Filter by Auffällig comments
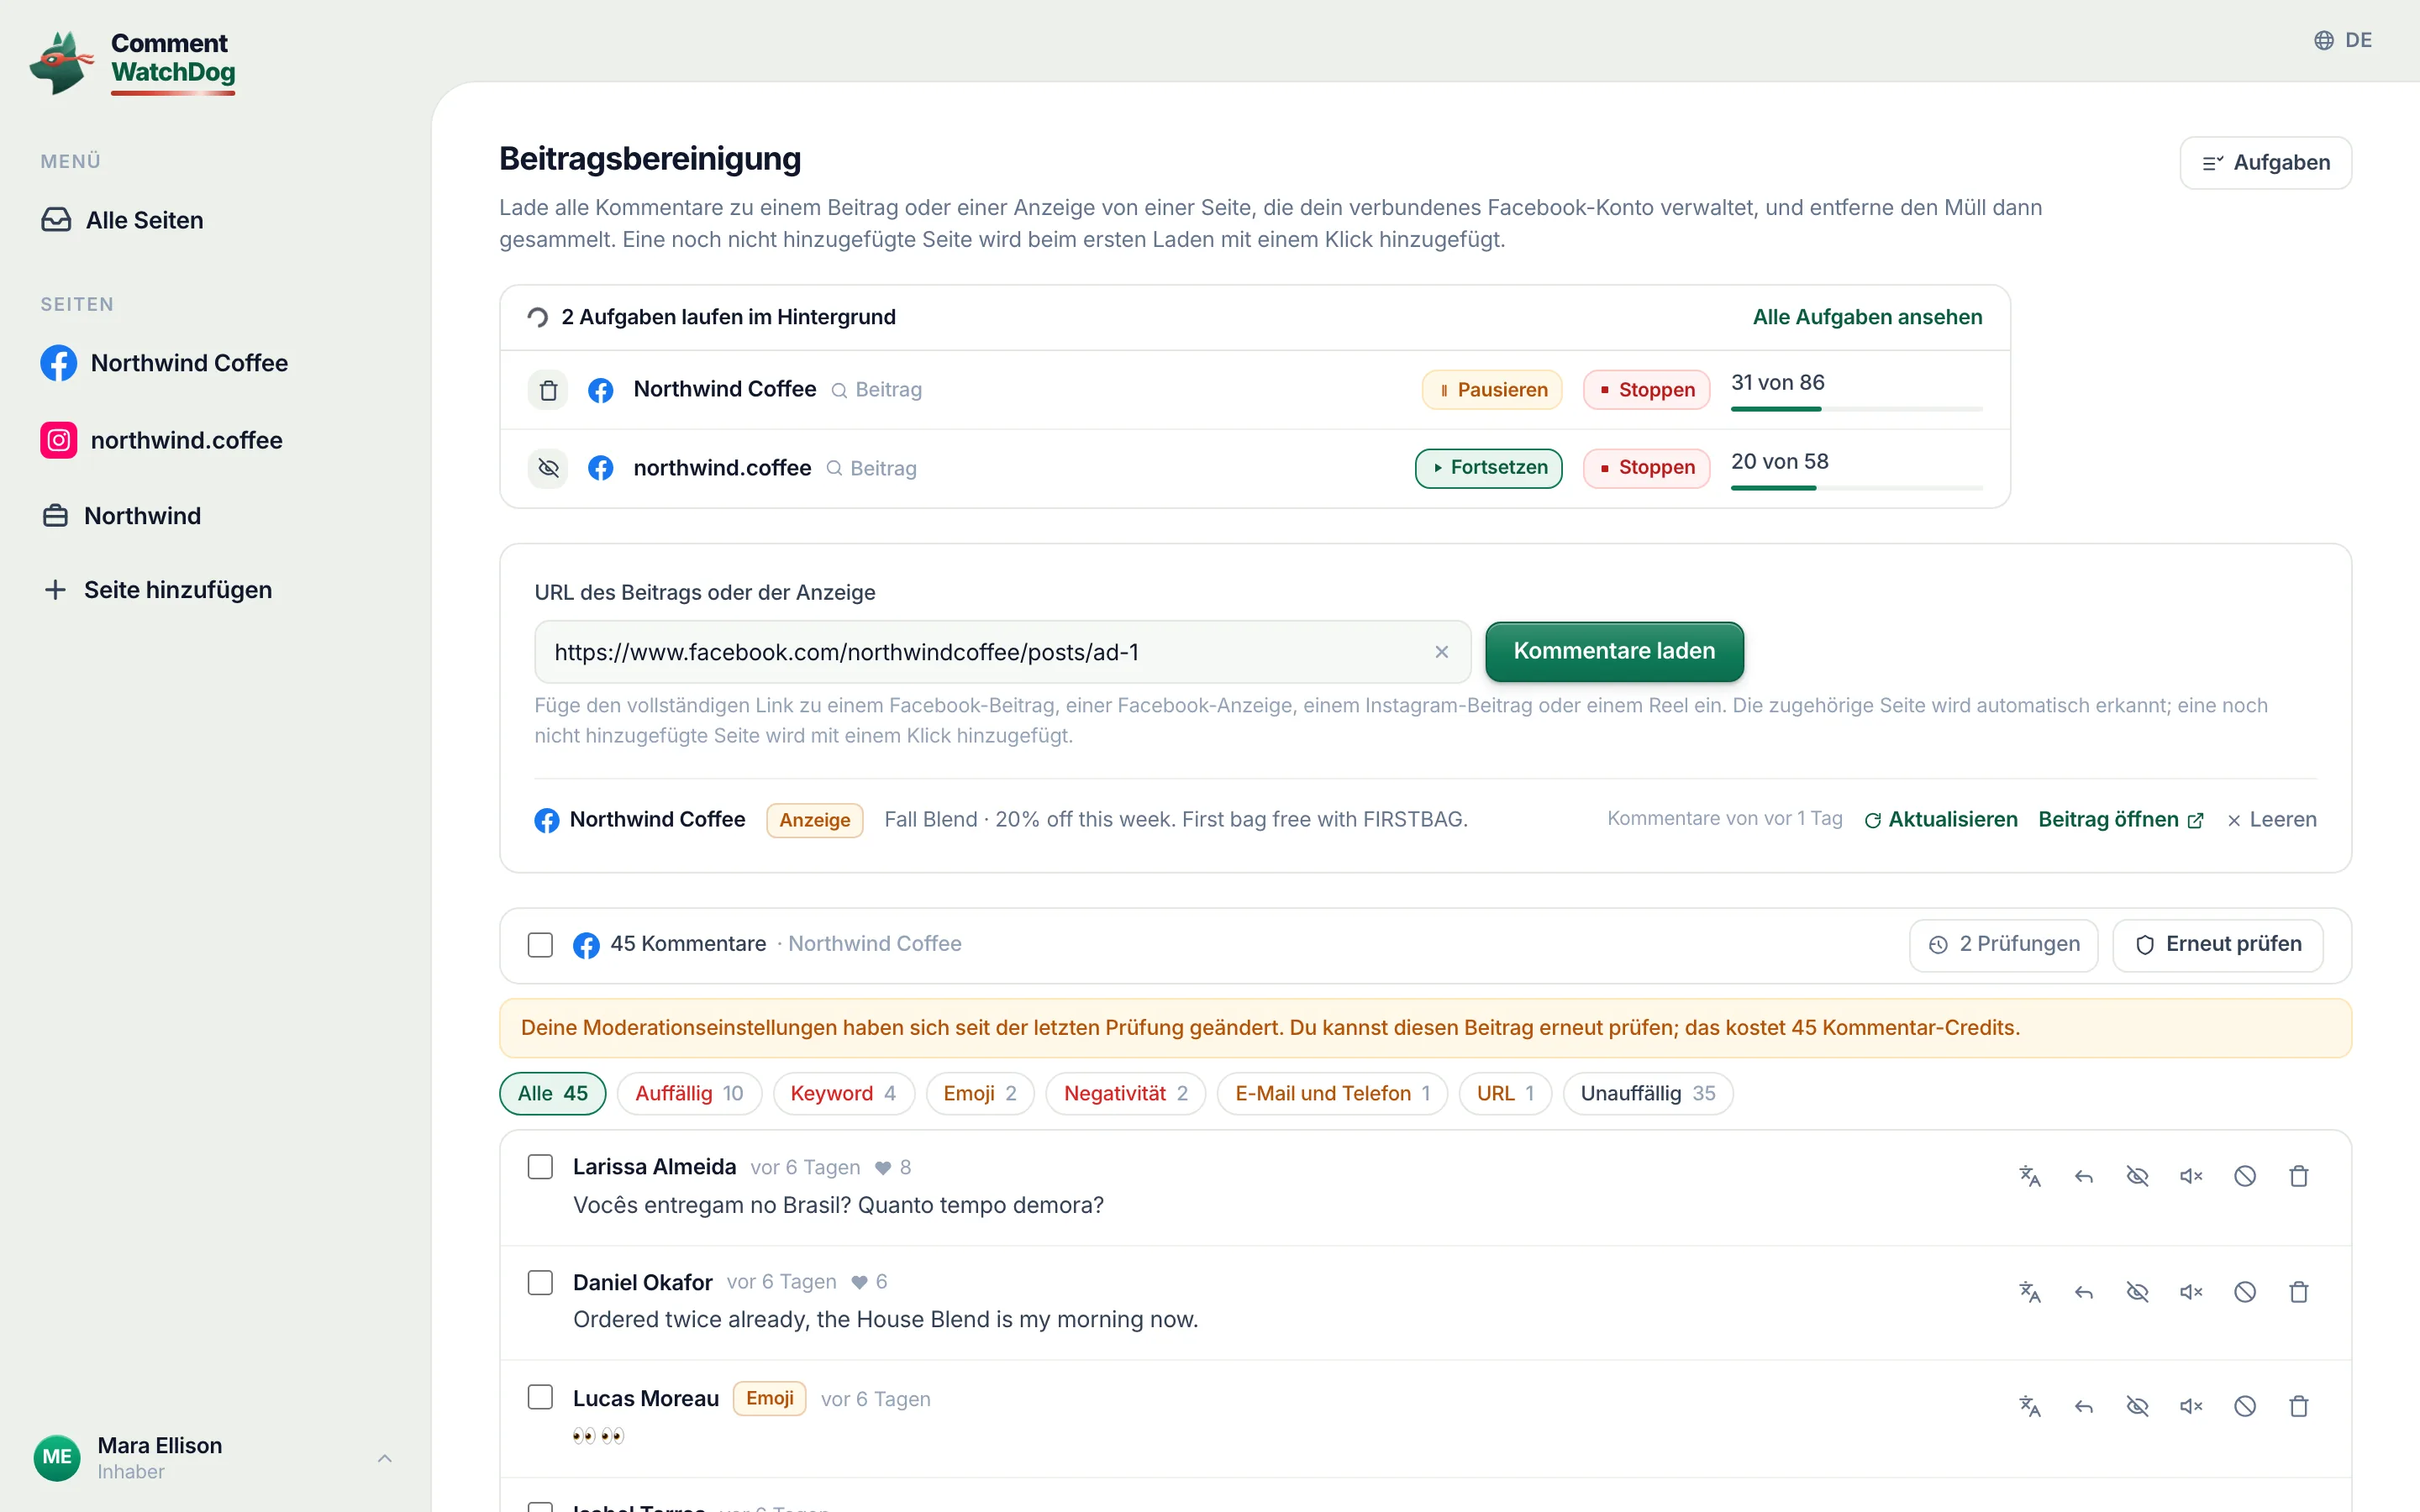This screenshot has height=1512, width=2420. 689,1093
